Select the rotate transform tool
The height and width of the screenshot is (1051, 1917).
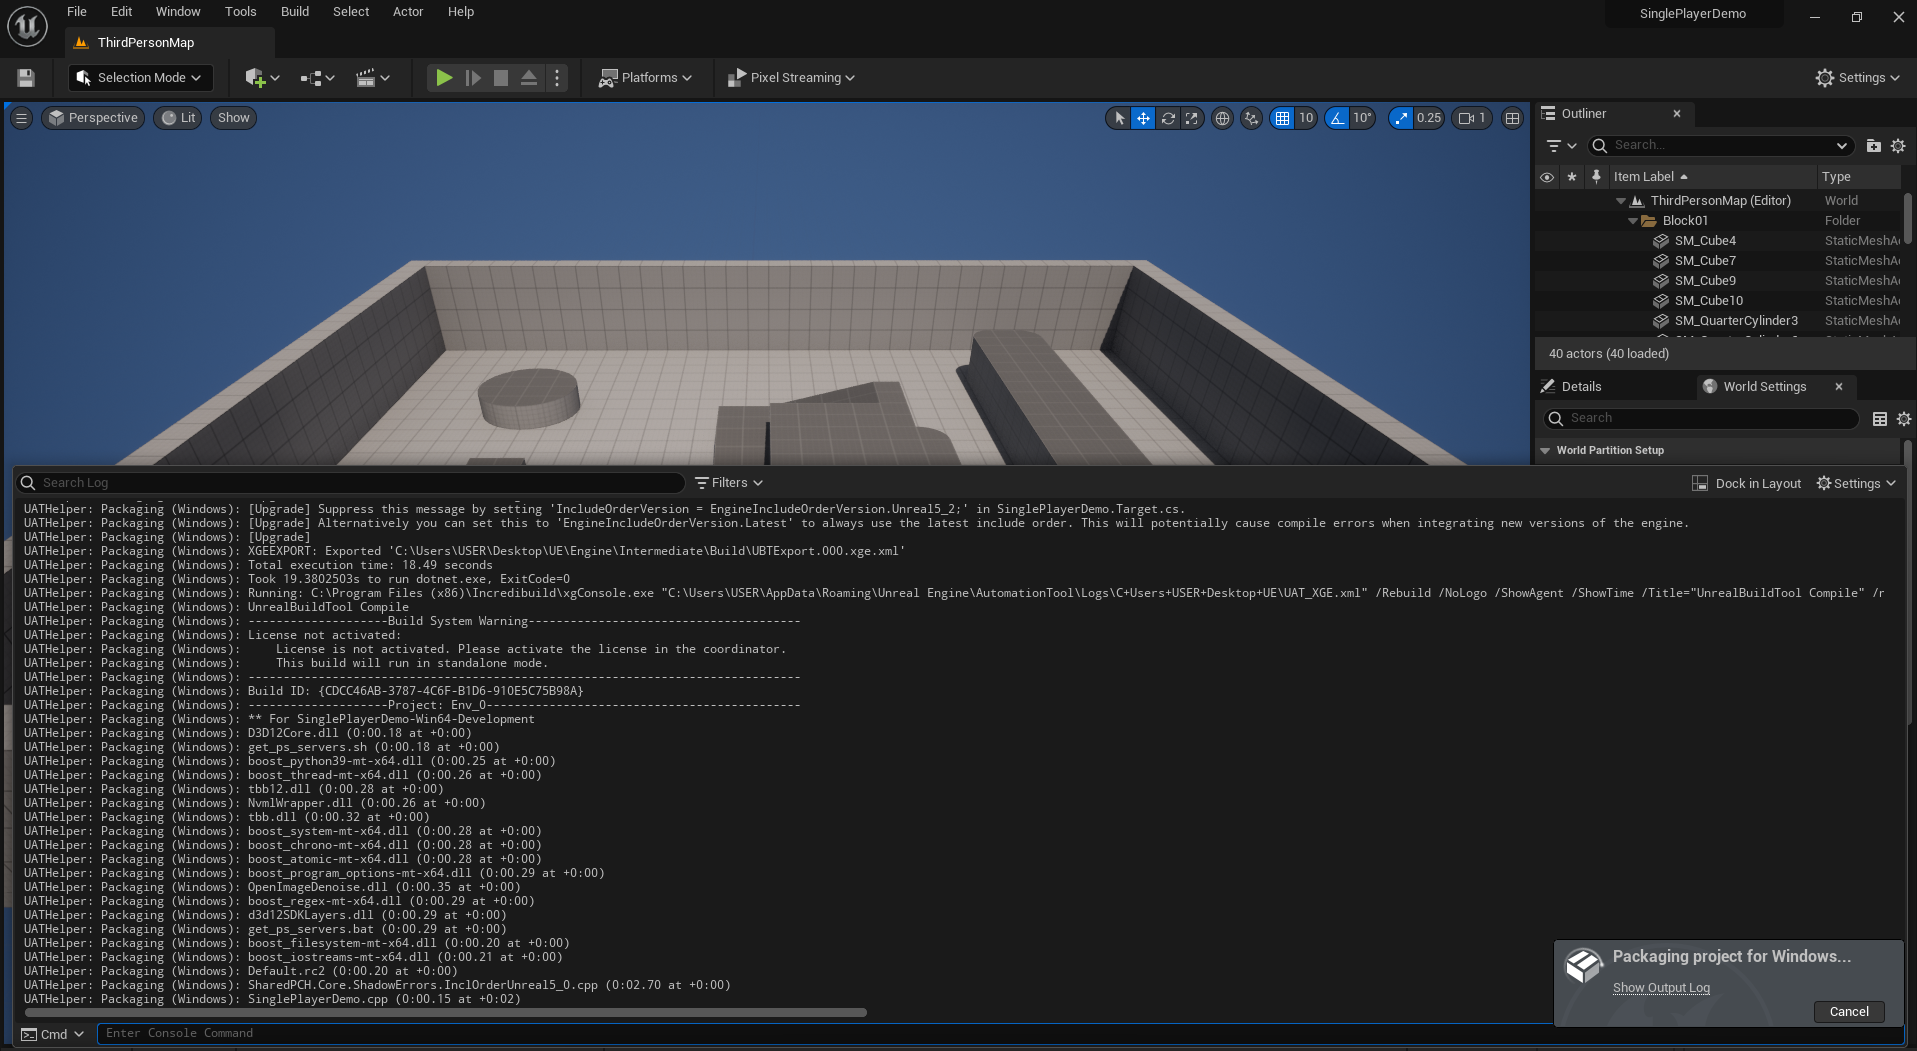1167,118
